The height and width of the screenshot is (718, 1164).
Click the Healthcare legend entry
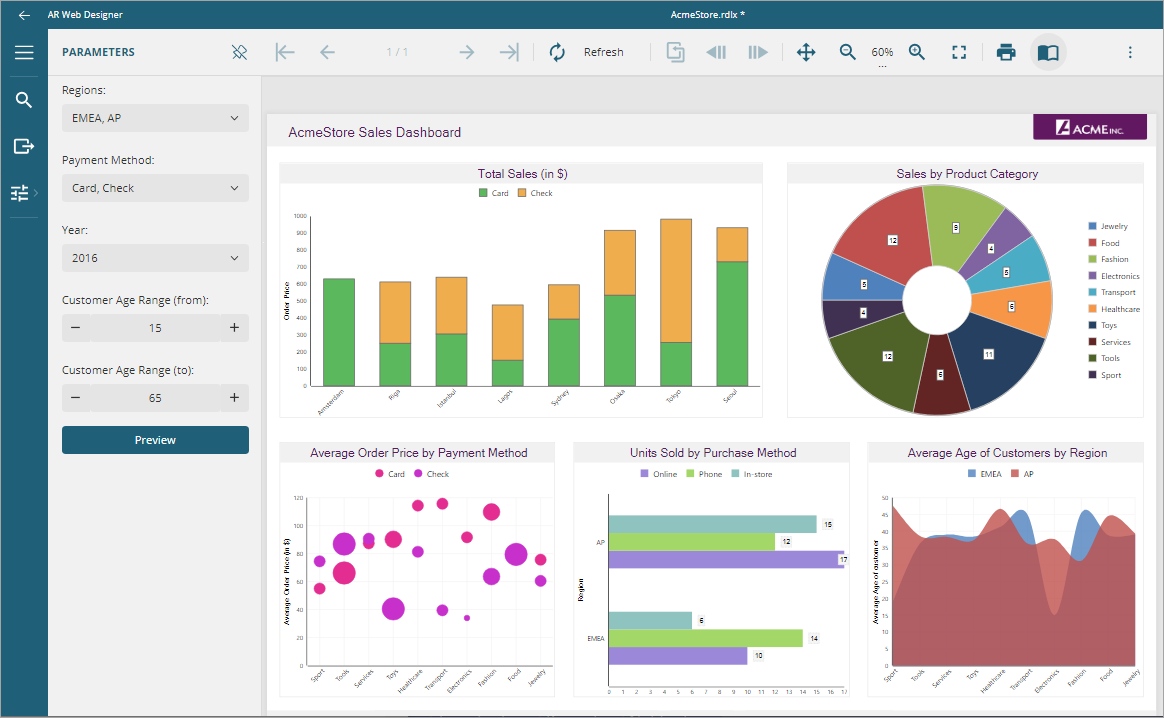(x=1114, y=309)
